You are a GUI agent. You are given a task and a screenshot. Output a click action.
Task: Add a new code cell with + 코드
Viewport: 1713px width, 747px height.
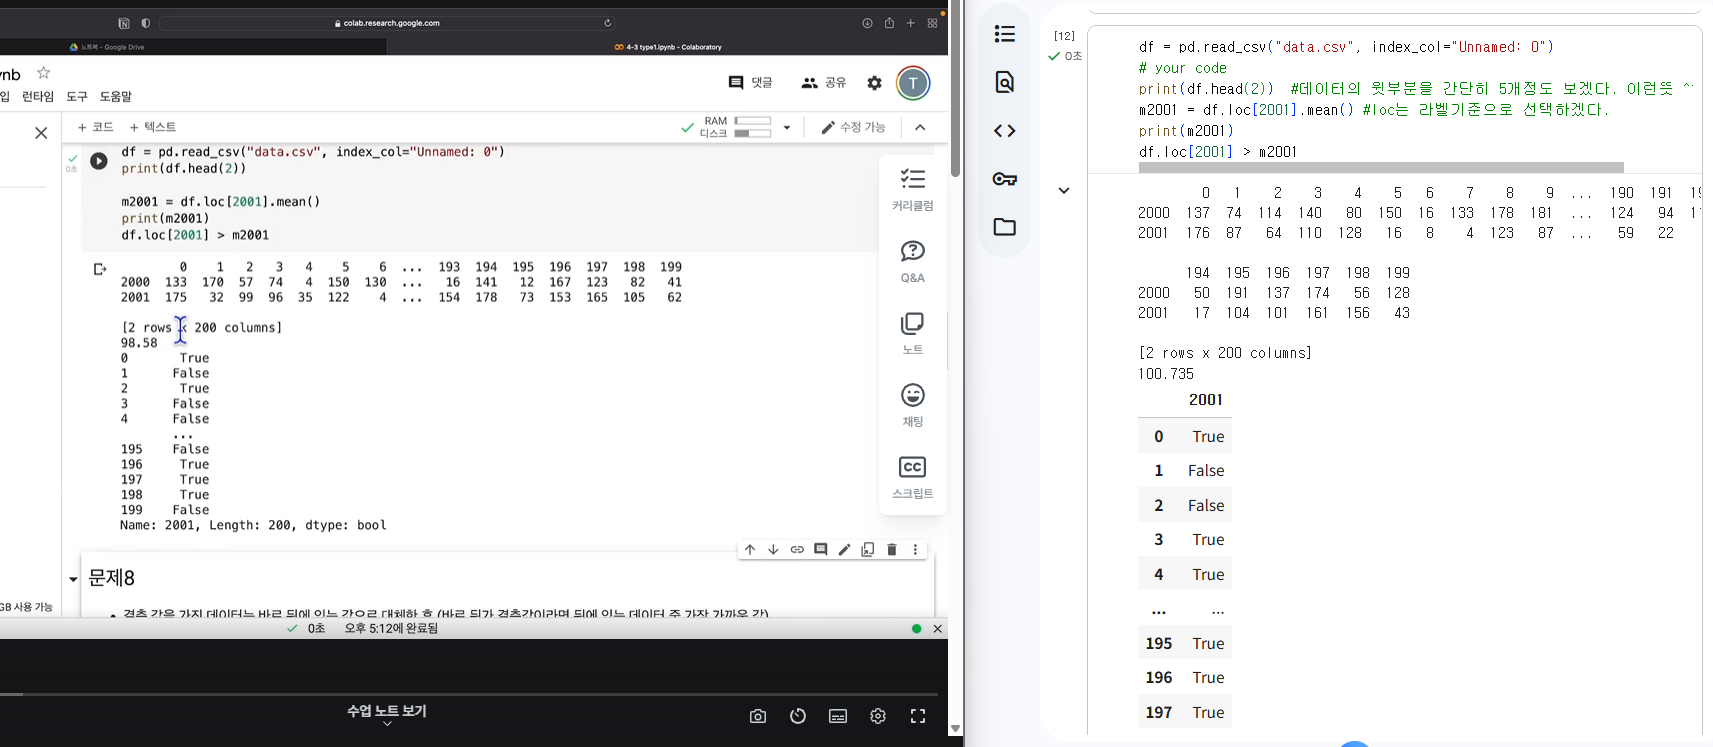tap(96, 127)
